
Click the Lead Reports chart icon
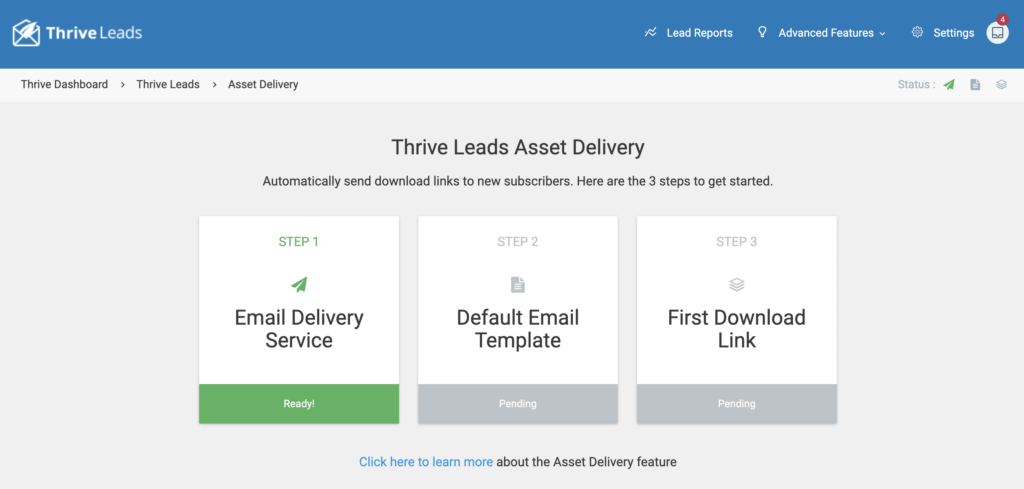(651, 33)
